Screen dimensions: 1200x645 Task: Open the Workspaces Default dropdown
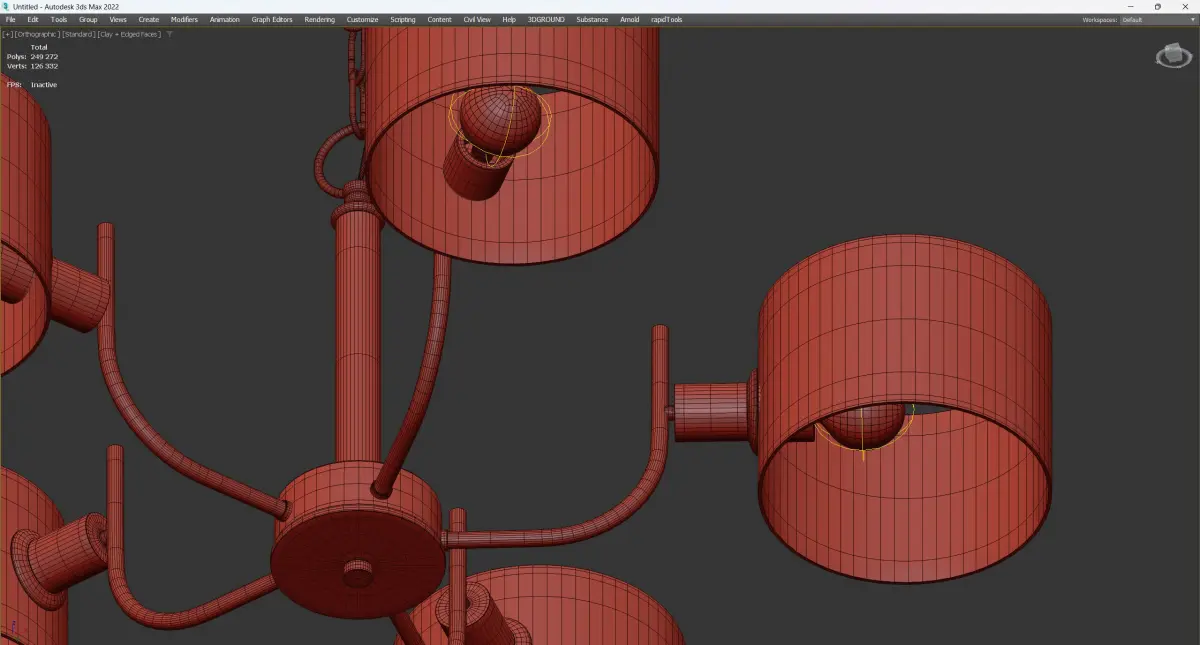click(x=1158, y=19)
